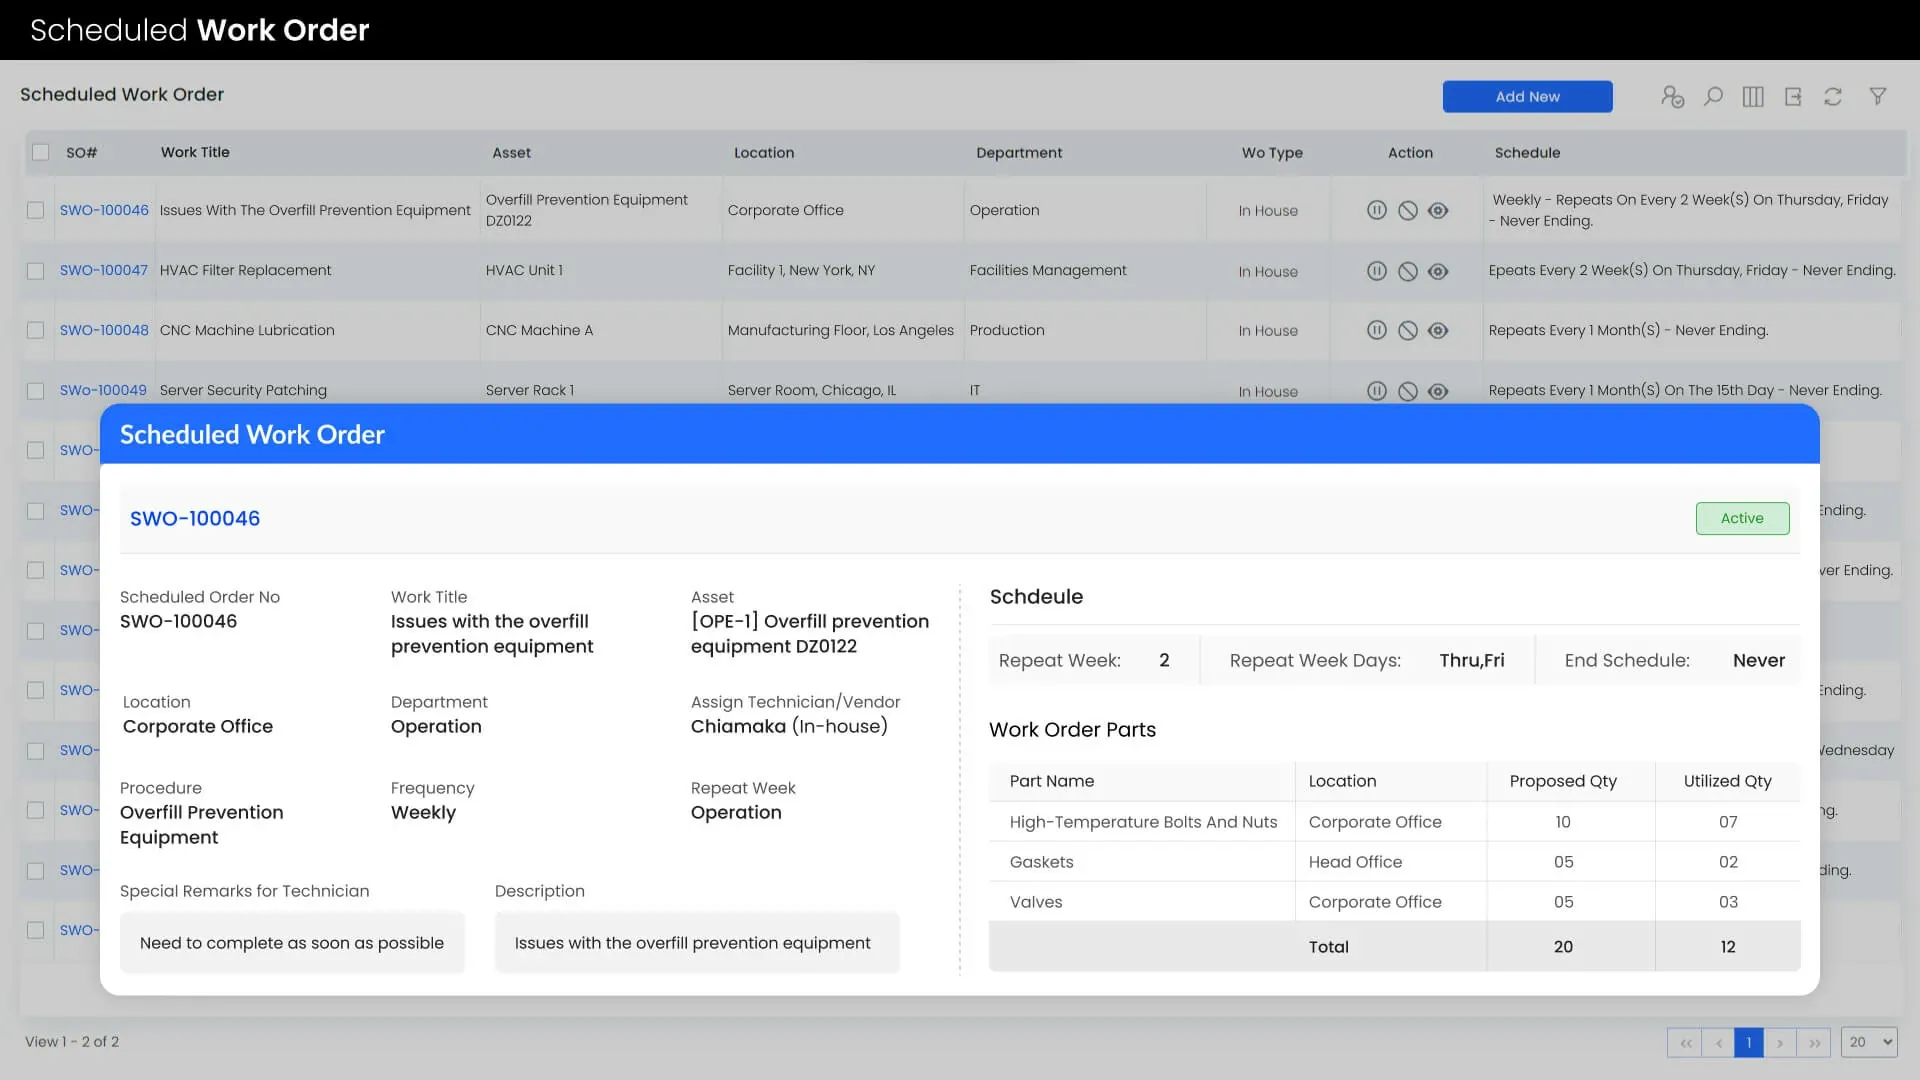The image size is (1920, 1080).
Task: Sort by the Department column header
Action: (1019, 153)
